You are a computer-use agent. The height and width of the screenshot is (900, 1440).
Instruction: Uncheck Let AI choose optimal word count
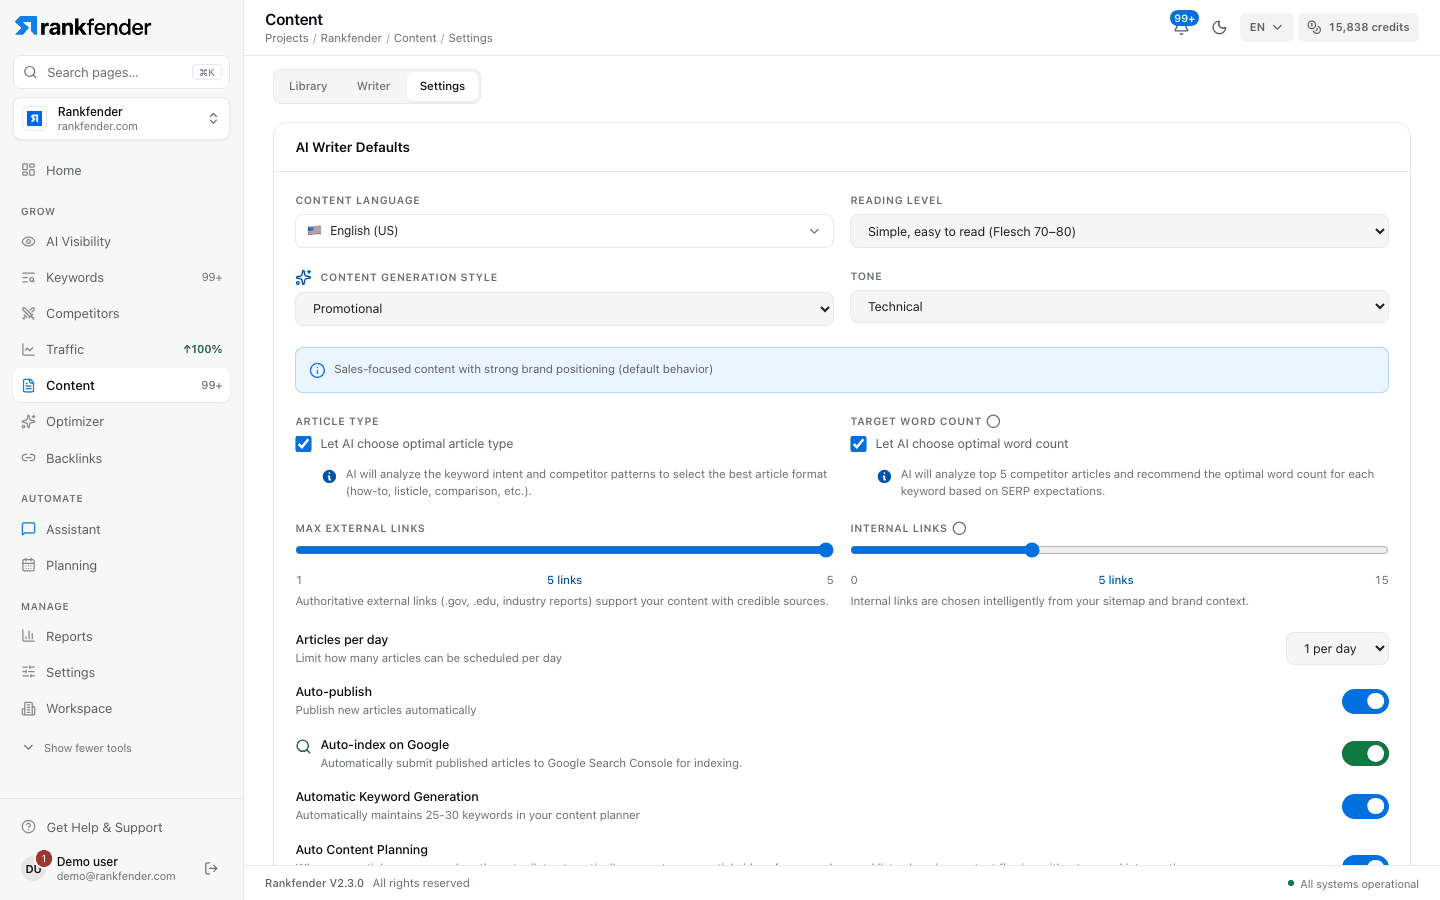[x=859, y=444]
